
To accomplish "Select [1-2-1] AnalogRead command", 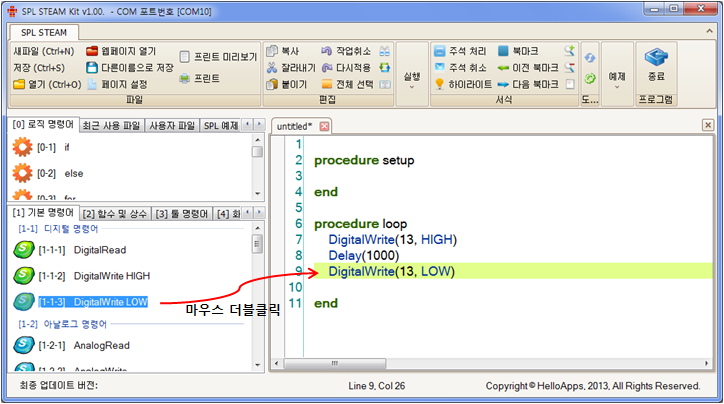I will pos(72,345).
